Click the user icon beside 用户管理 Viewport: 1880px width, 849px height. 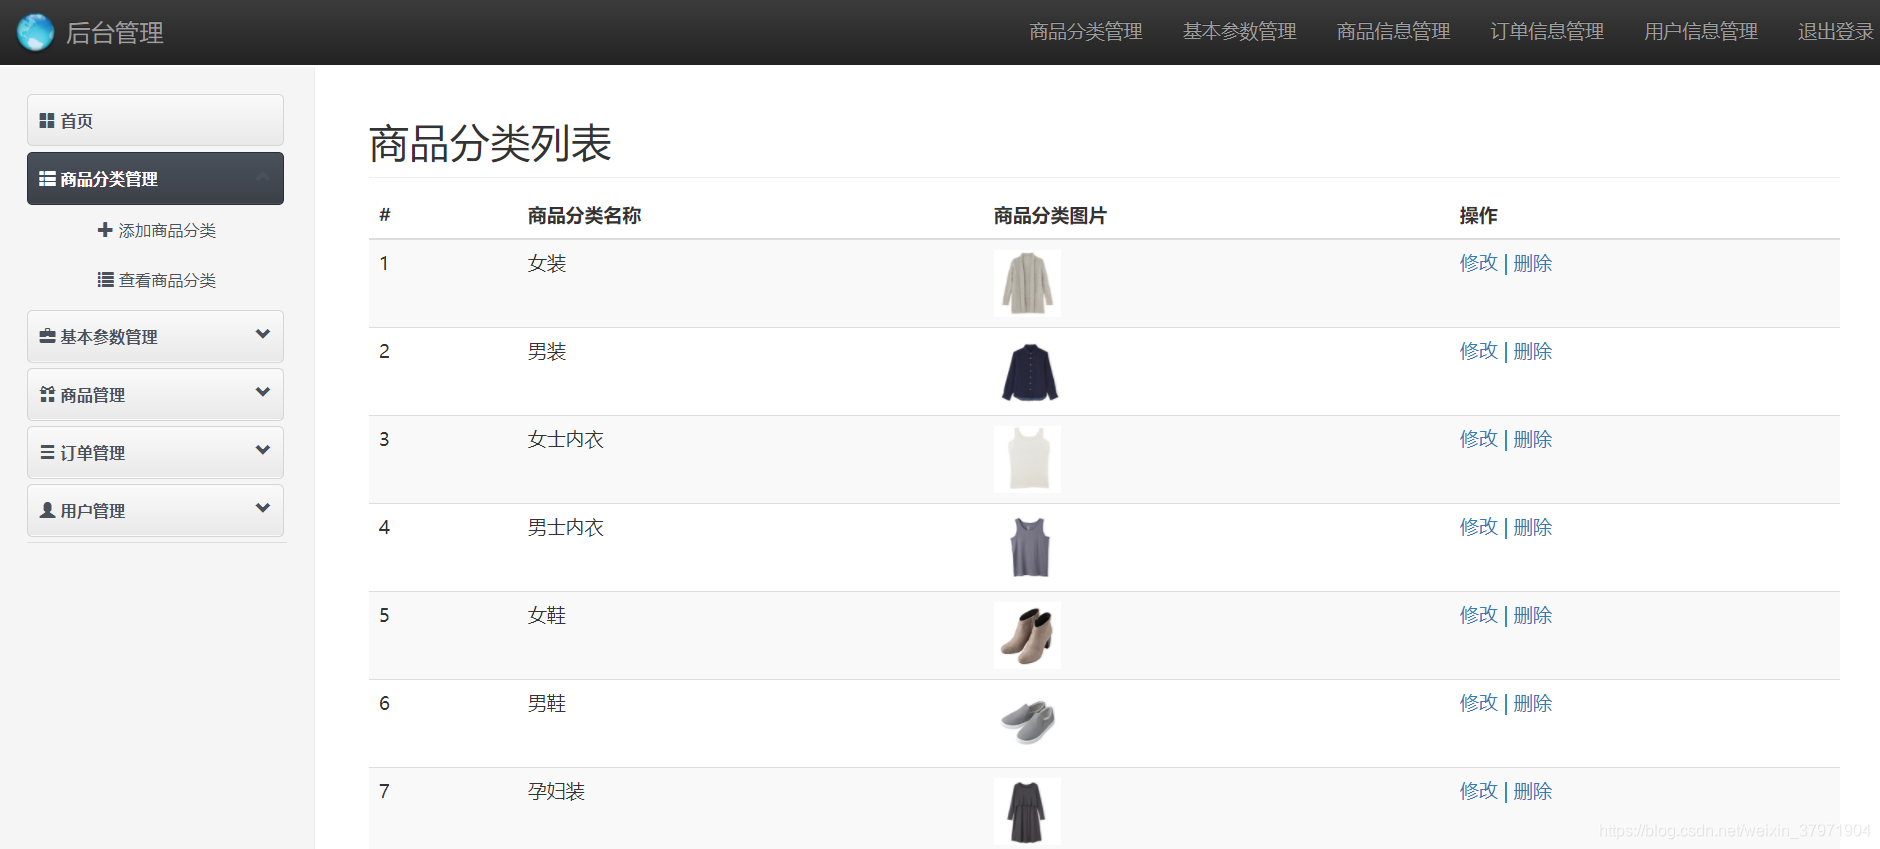[x=47, y=510]
